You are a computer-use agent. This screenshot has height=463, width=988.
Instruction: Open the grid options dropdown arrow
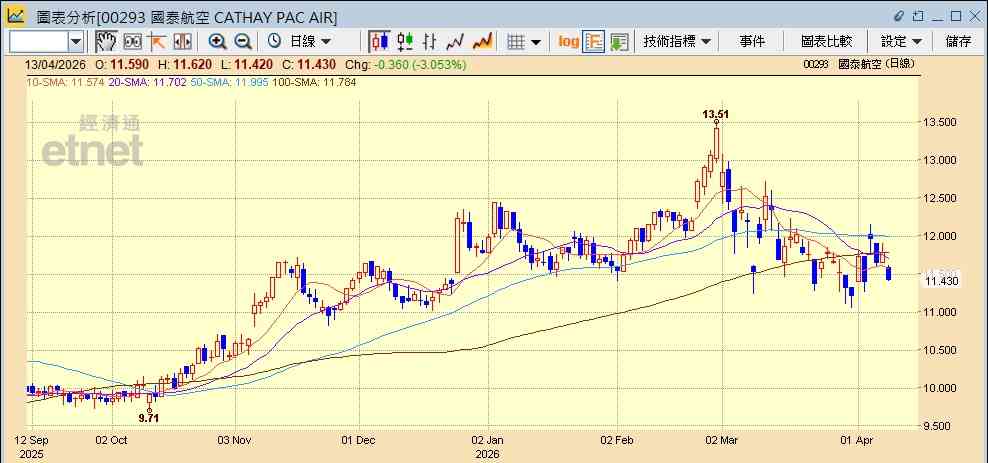[x=536, y=42]
